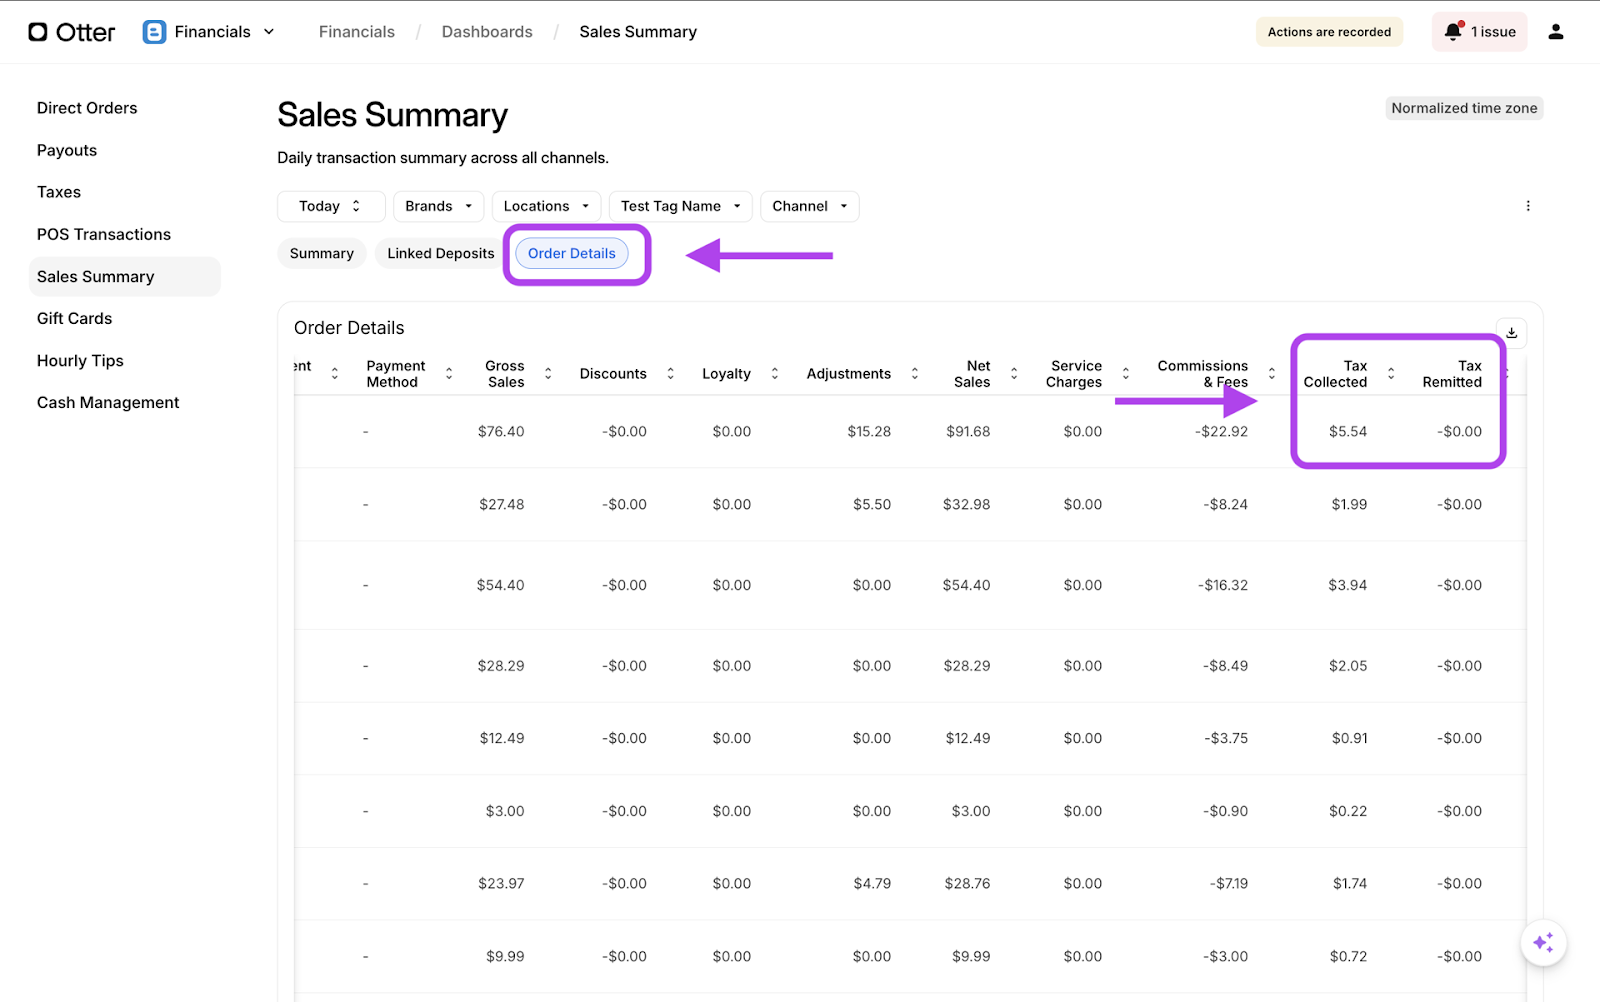This screenshot has height=1002, width=1600.
Task: Expand the Brands filter dropdown
Action: (x=438, y=206)
